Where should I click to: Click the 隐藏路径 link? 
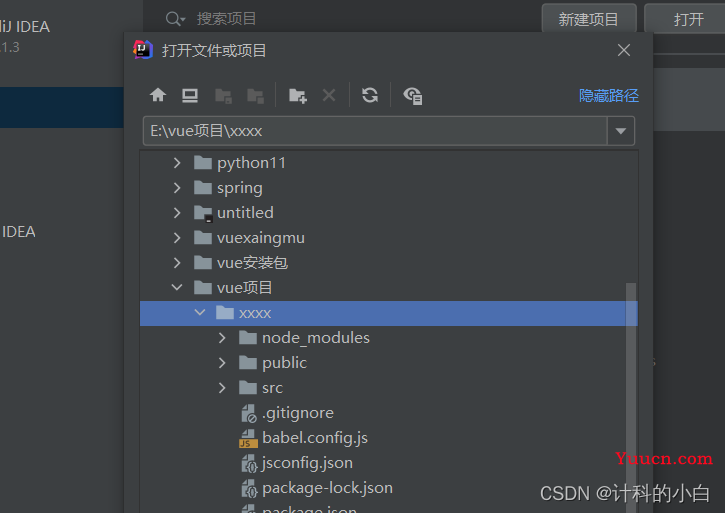pyautogui.click(x=609, y=95)
